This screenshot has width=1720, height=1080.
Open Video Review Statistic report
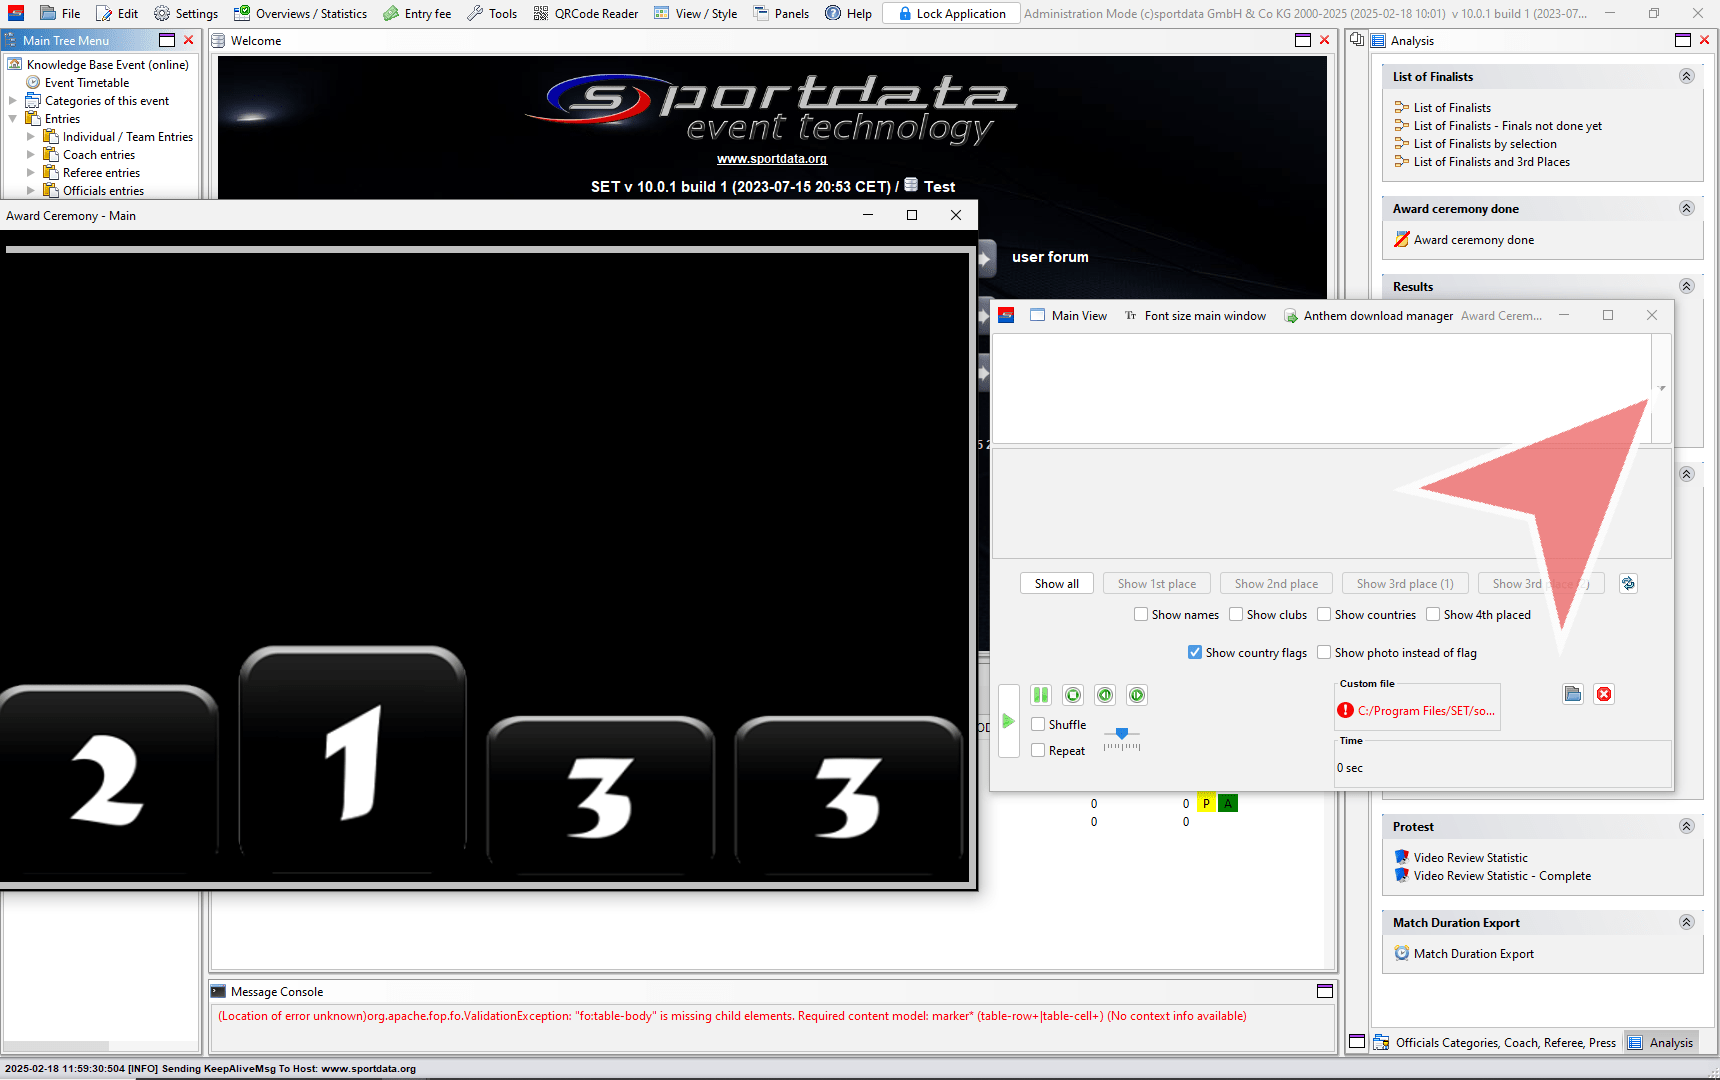coord(1470,858)
